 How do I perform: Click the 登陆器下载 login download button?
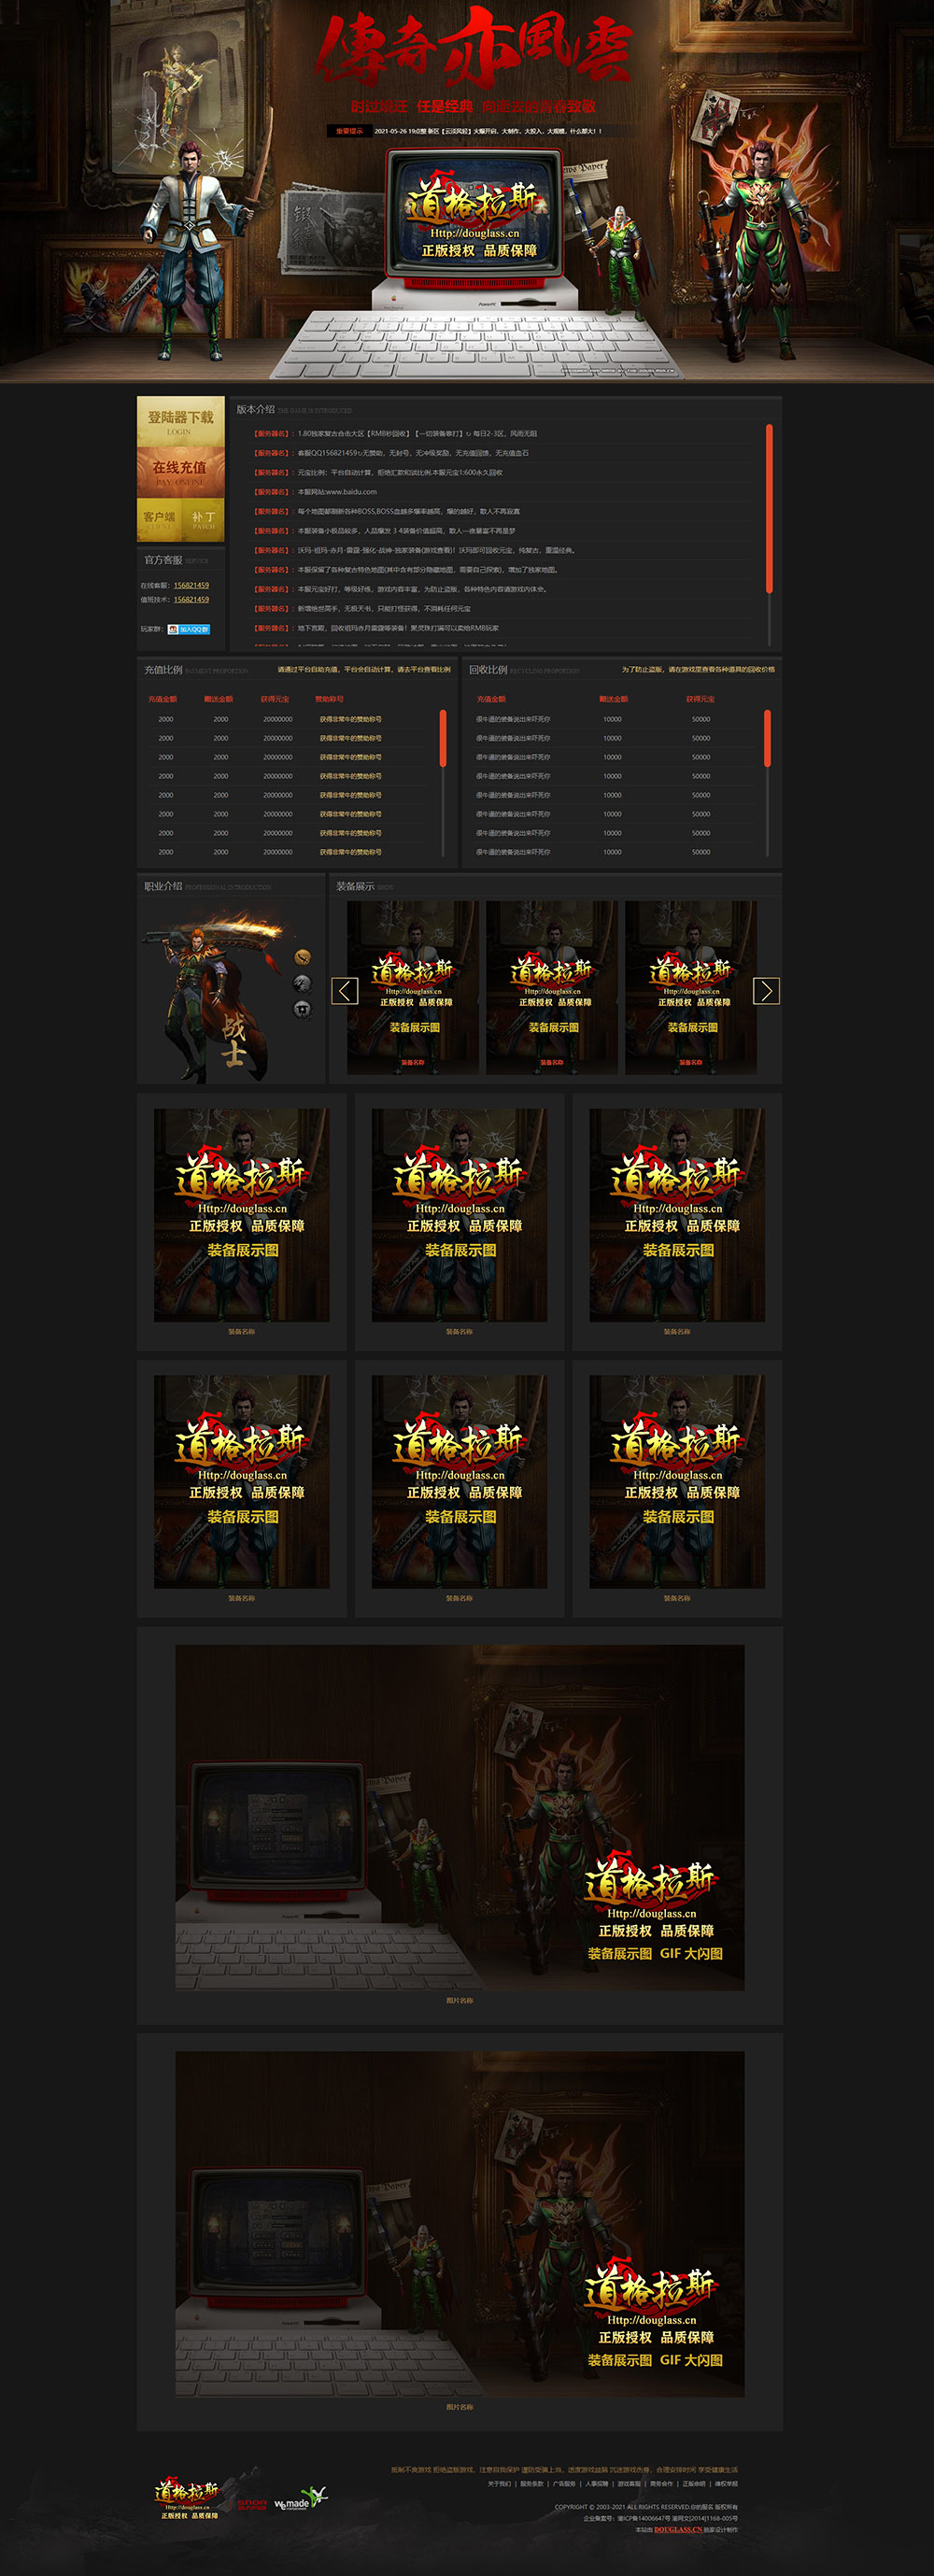(x=180, y=421)
